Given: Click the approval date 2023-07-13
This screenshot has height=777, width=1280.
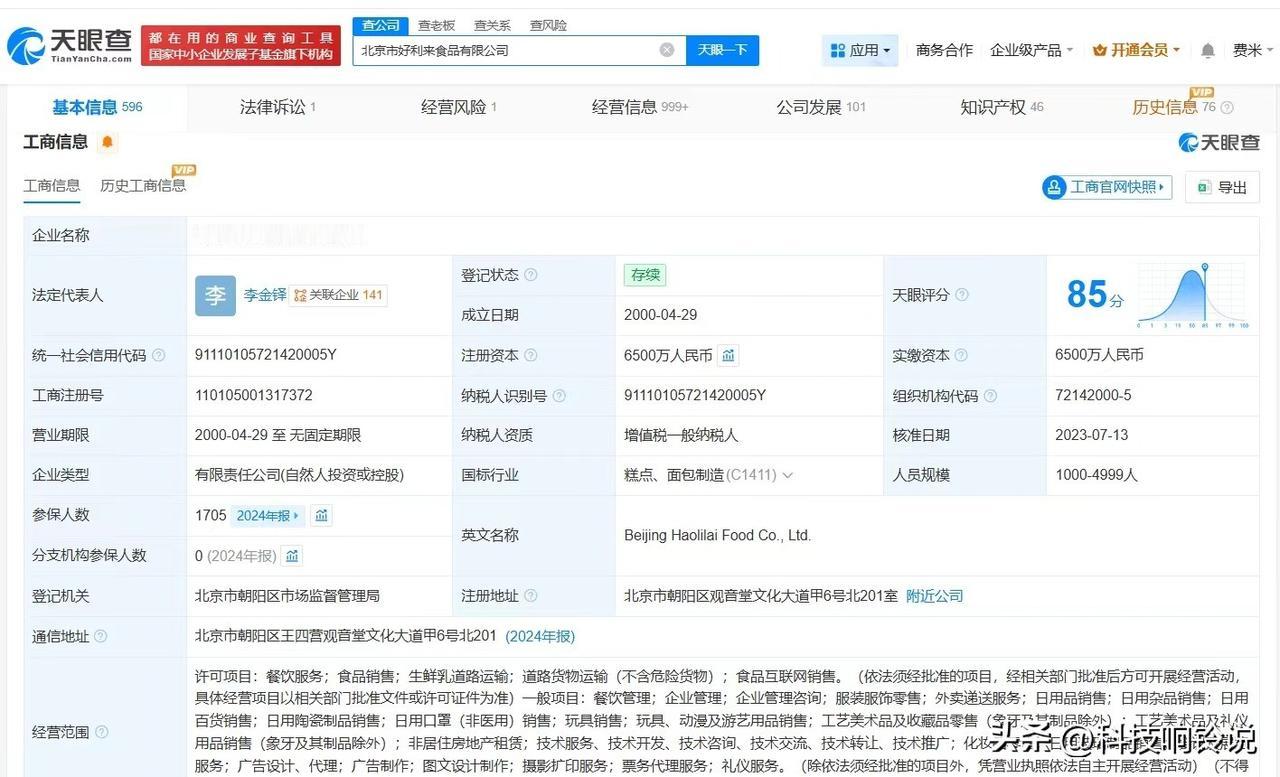Looking at the screenshot, I should click(x=1092, y=435).
